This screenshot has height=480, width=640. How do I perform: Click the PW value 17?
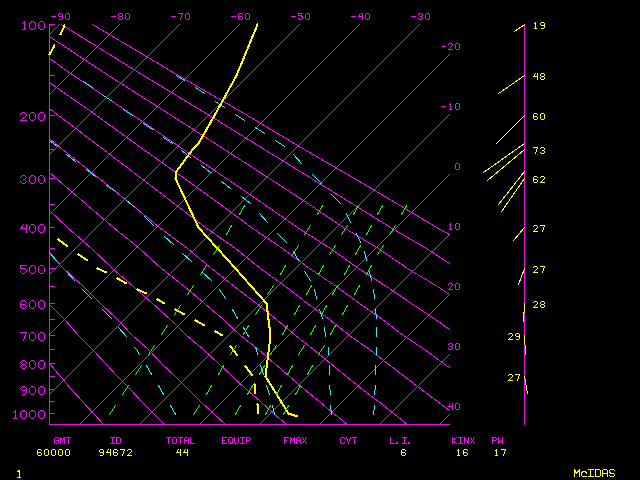pos(498,452)
